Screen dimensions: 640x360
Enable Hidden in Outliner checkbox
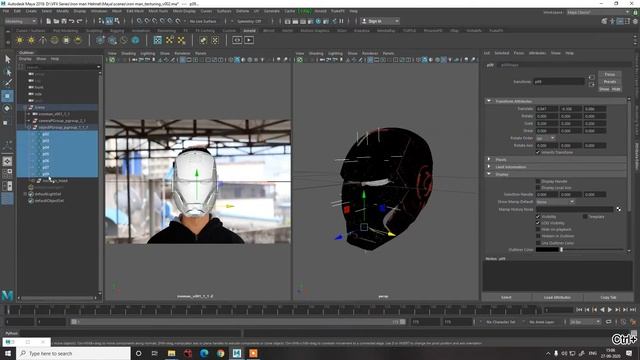(x=538, y=236)
